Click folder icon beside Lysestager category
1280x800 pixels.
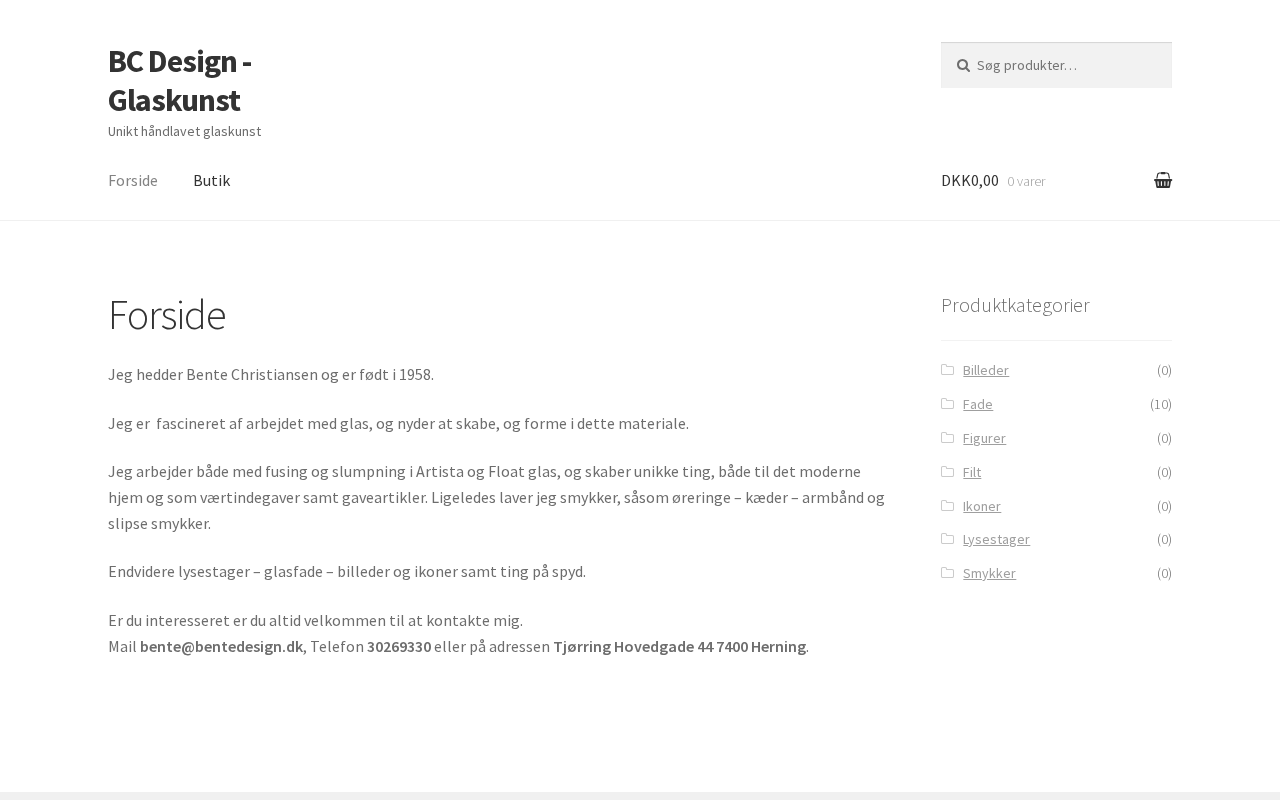(x=947, y=539)
